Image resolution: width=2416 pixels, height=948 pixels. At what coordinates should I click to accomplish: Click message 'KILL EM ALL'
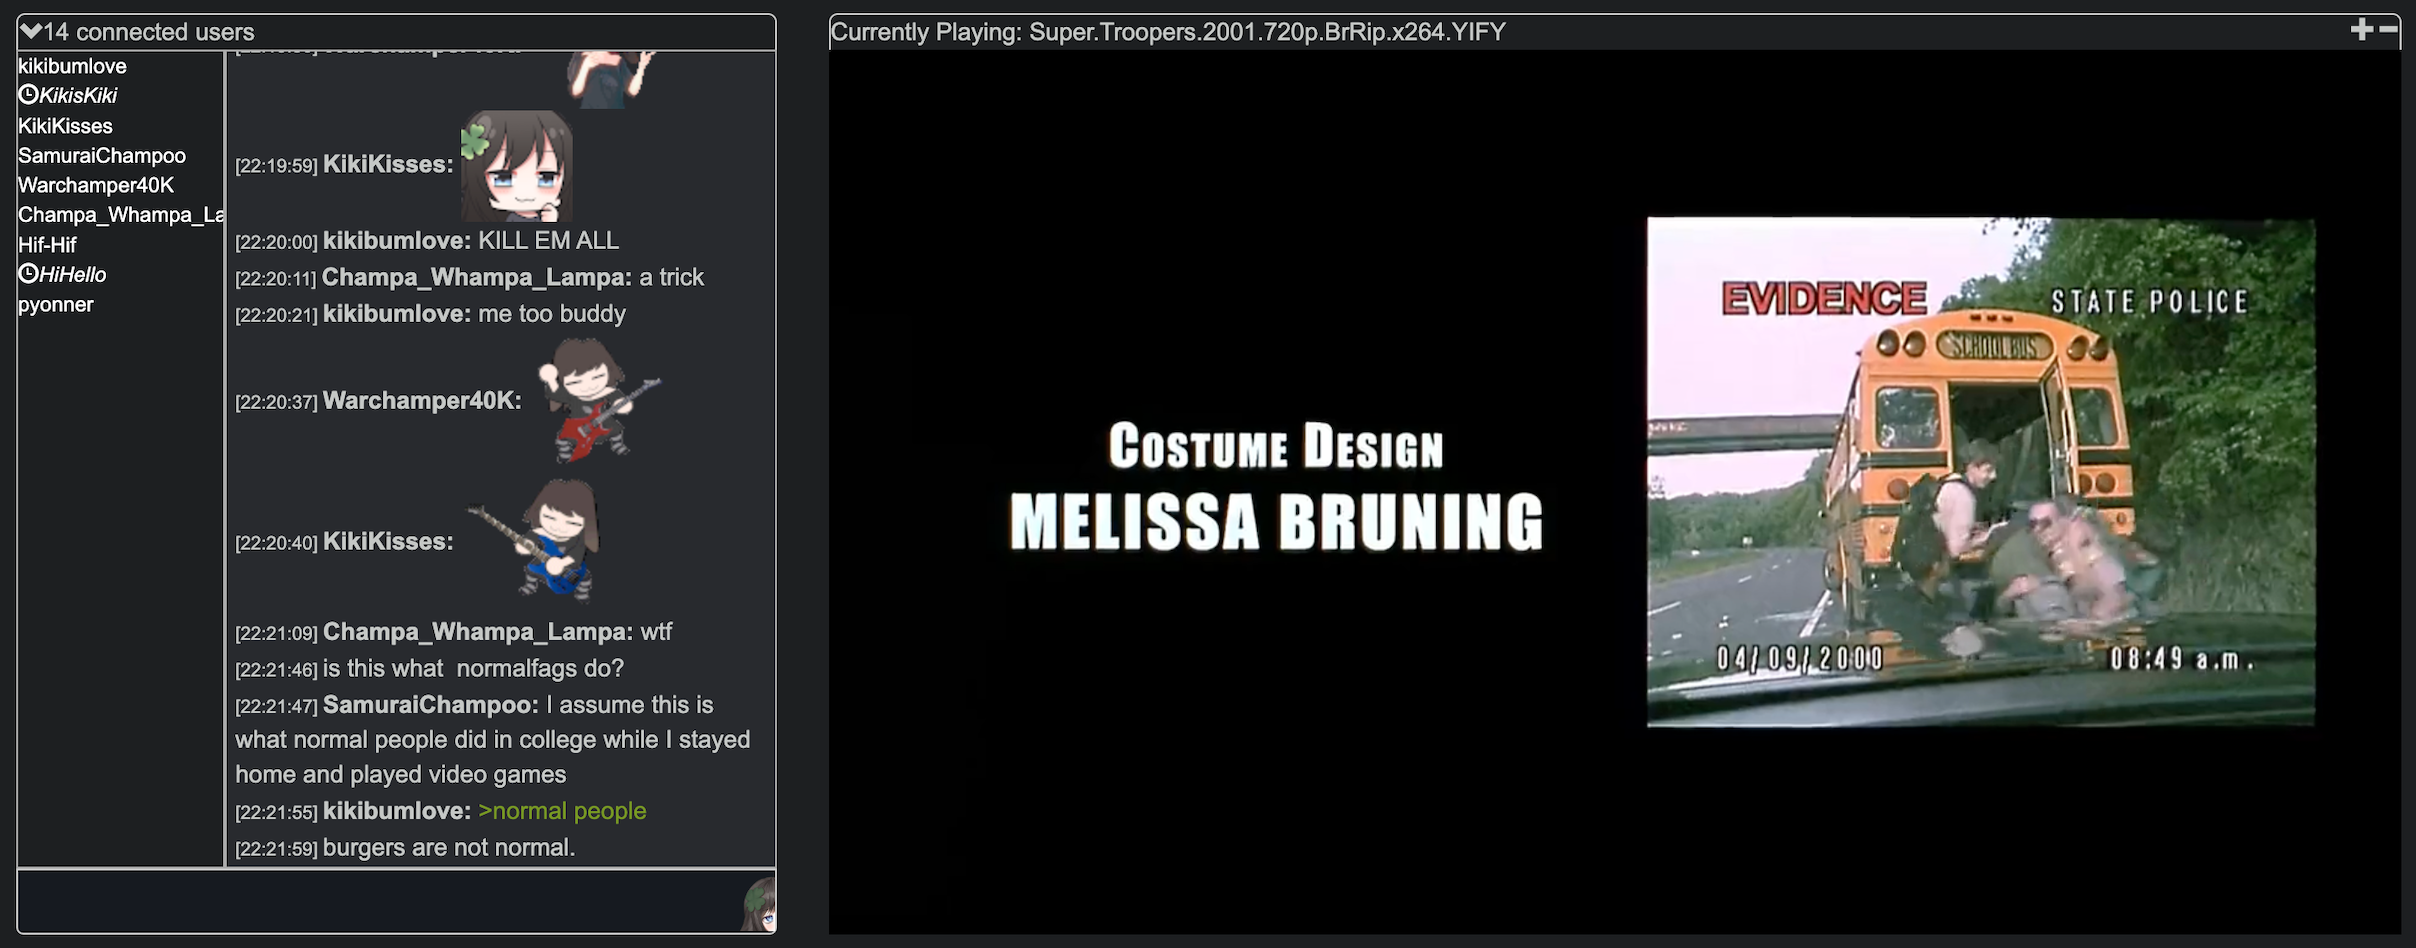click(x=549, y=241)
